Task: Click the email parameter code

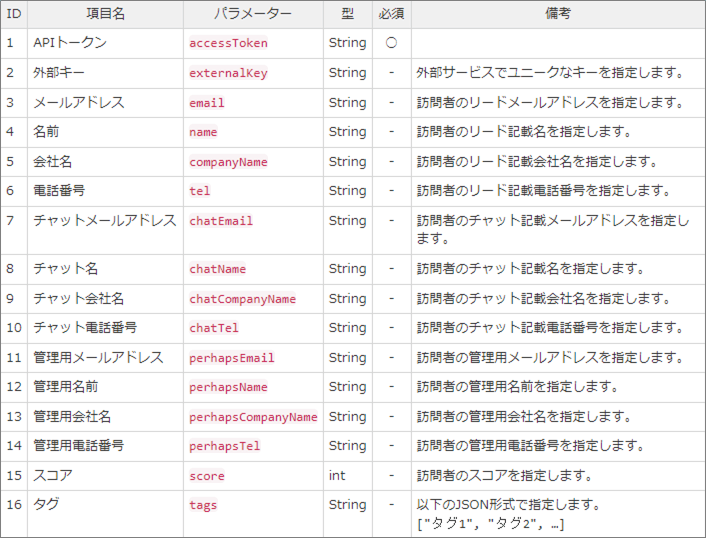Action: [207, 103]
